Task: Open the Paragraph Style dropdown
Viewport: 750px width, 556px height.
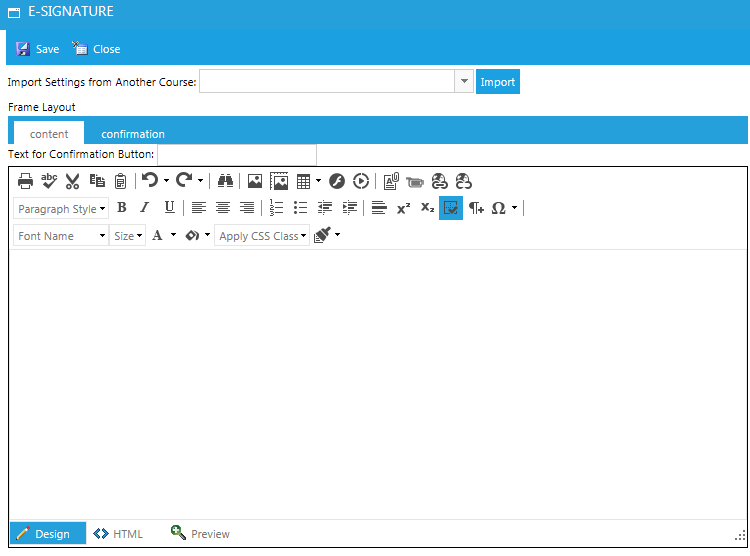Action: click(61, 209)
